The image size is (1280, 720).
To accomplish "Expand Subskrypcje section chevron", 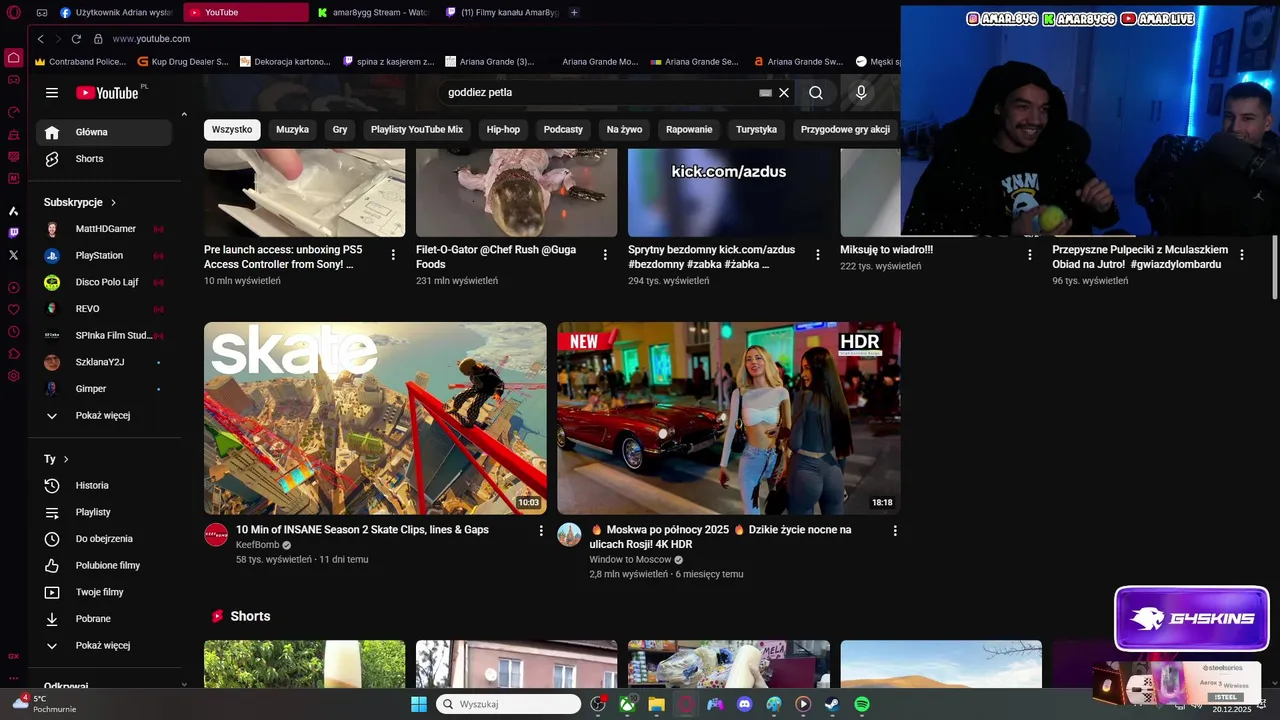I will (x=113, y=203).
